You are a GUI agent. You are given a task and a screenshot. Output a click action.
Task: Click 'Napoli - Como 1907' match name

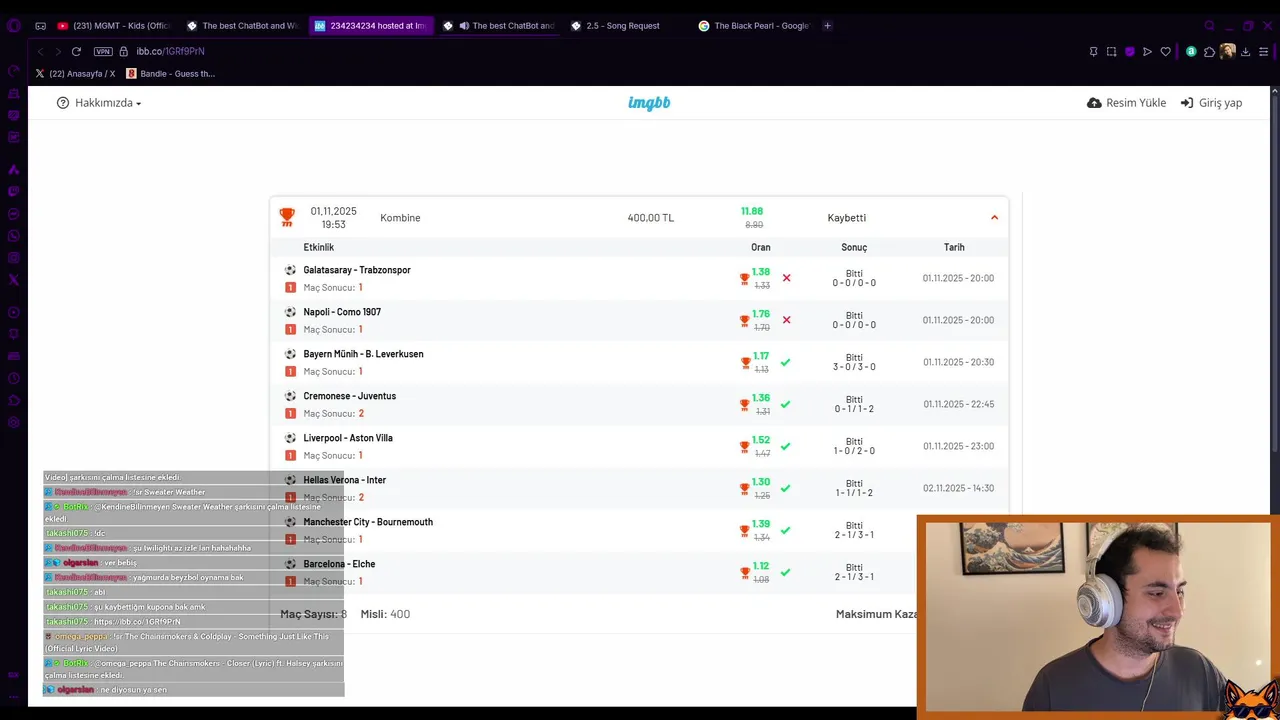[342, 312]
